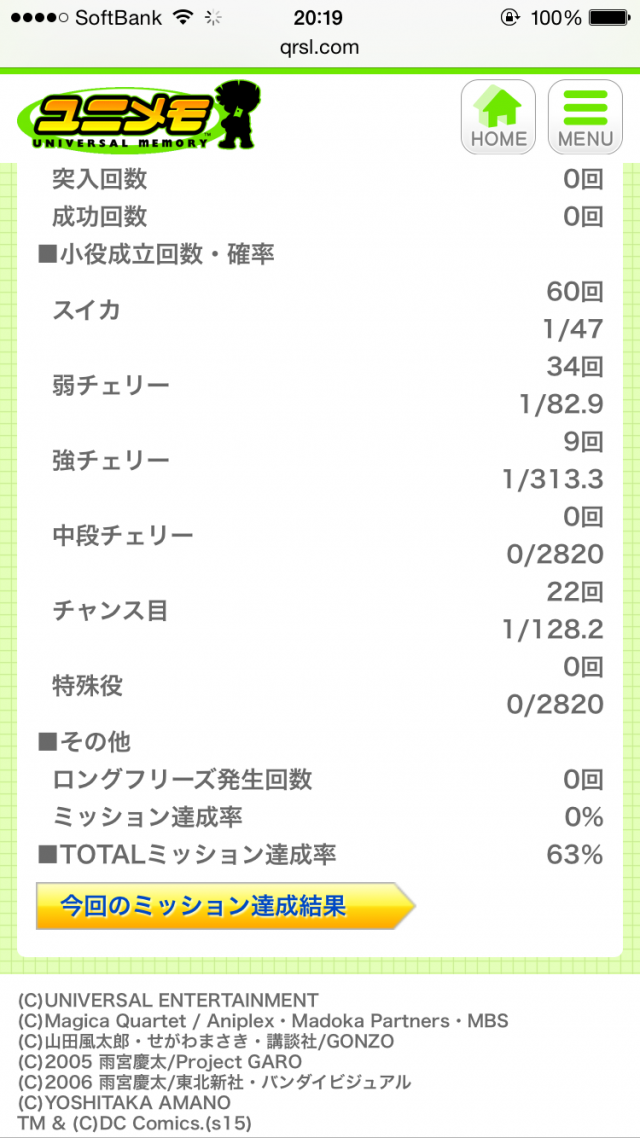Tap the SoftBank carrier label

click(118, 18)
